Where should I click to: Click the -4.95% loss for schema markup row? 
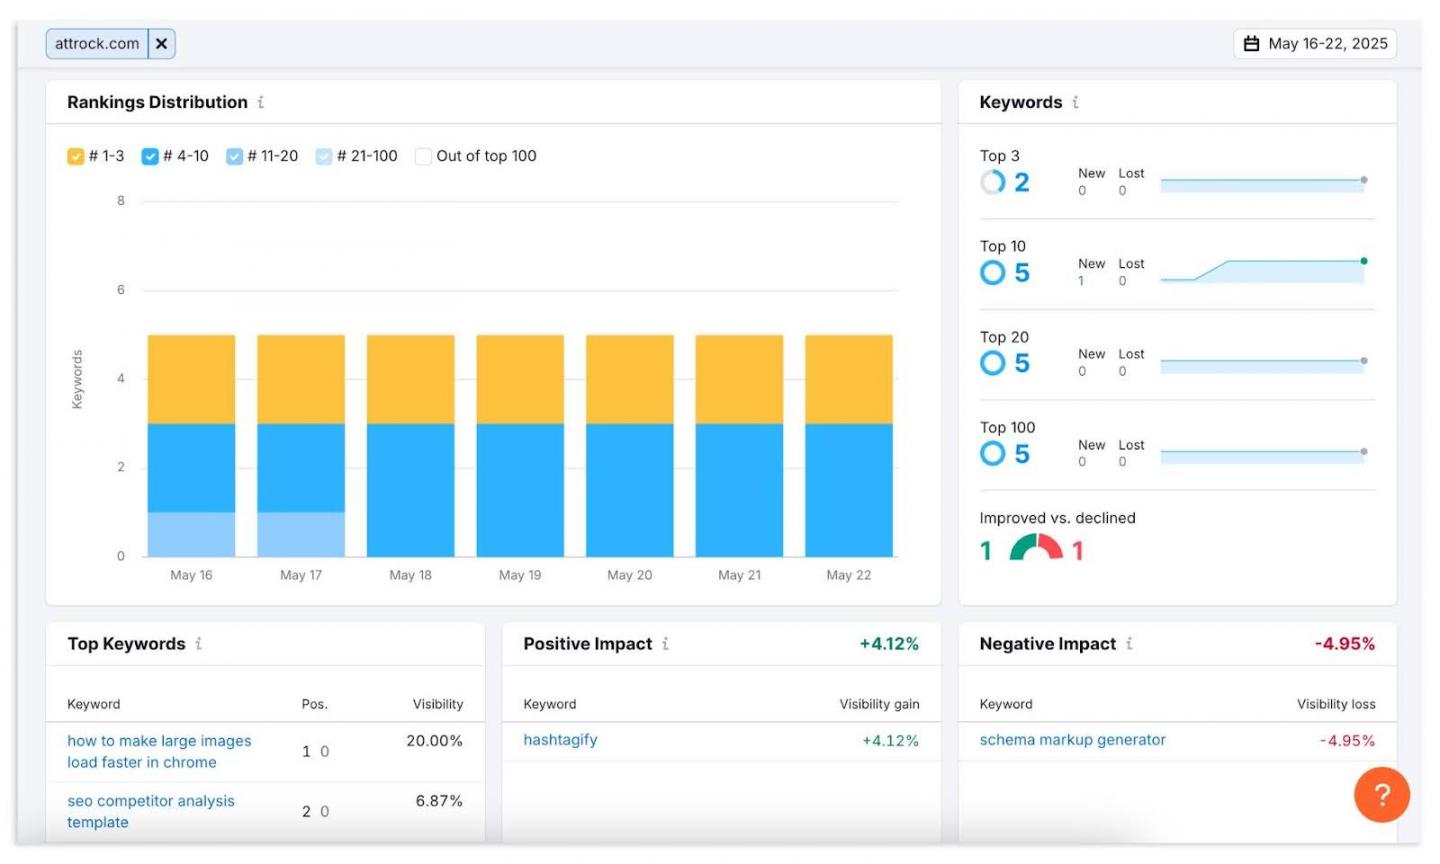point(1347,741)
